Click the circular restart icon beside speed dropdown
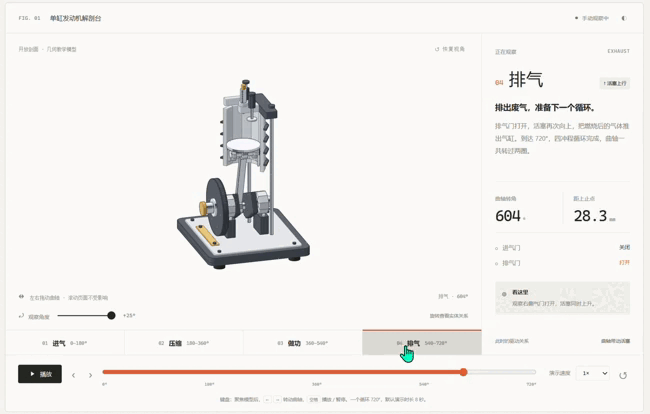Viewport: 650px width, 414px height. click(623, 375)
